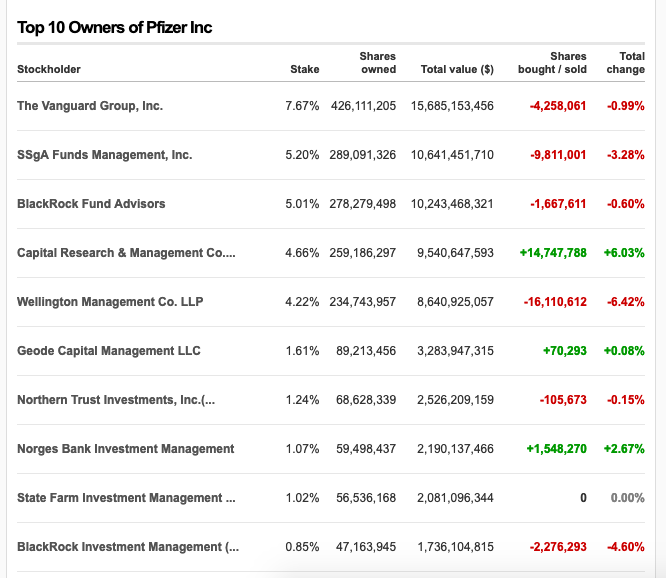Click the 56,536,168 shares owned cell
The width and height of the screenshot is (666, 578).
coord(366,498)
